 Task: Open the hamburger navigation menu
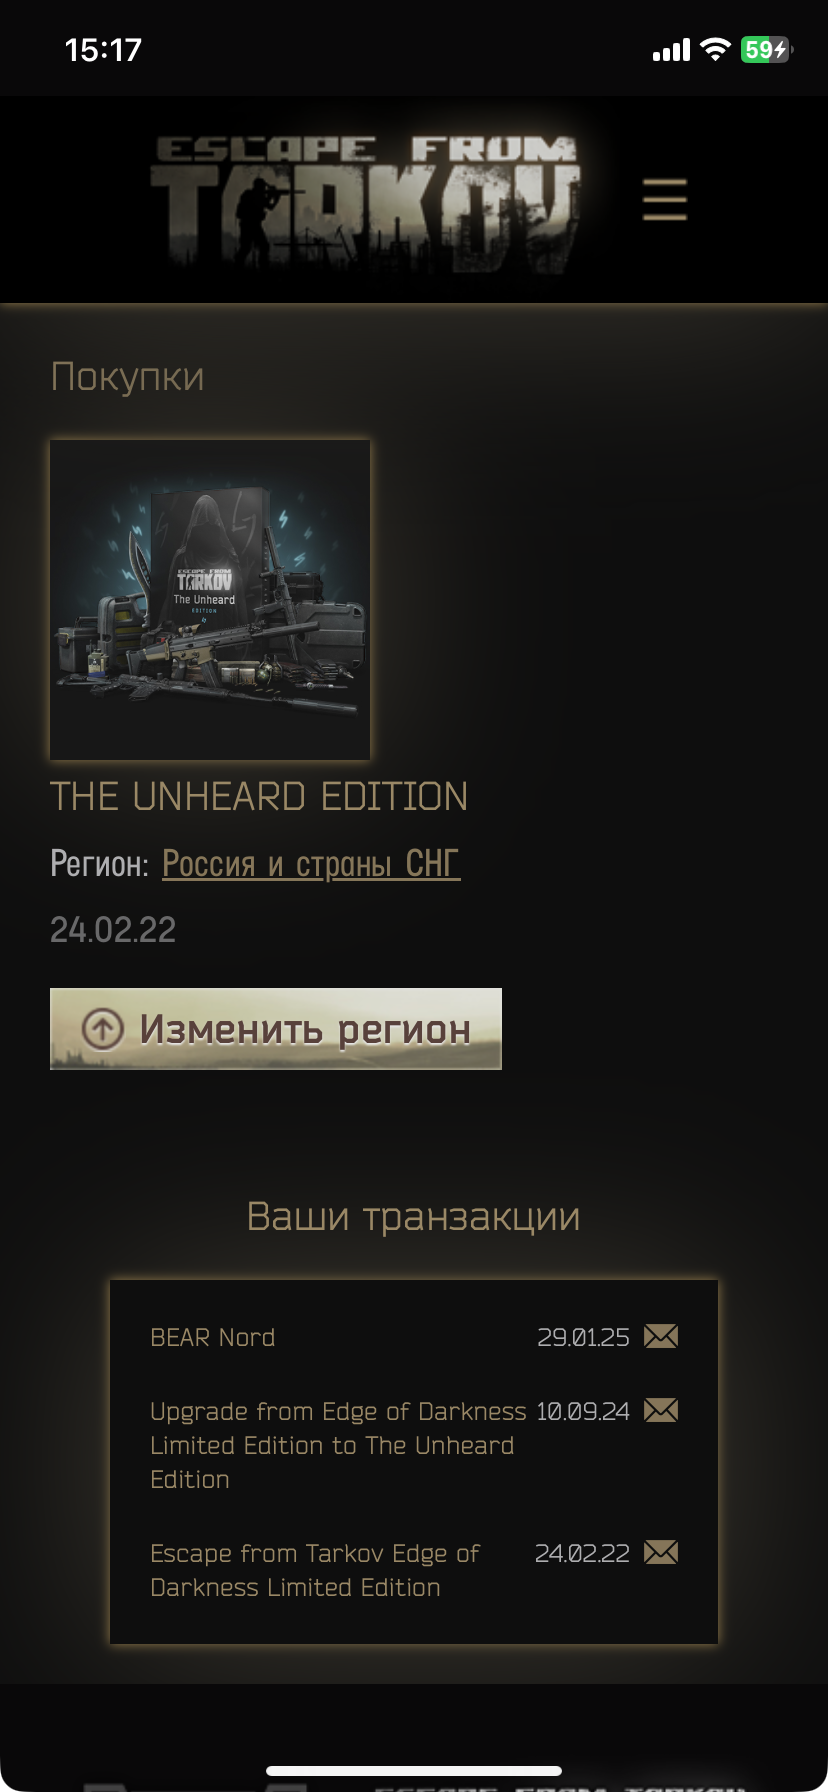(664, 199)
